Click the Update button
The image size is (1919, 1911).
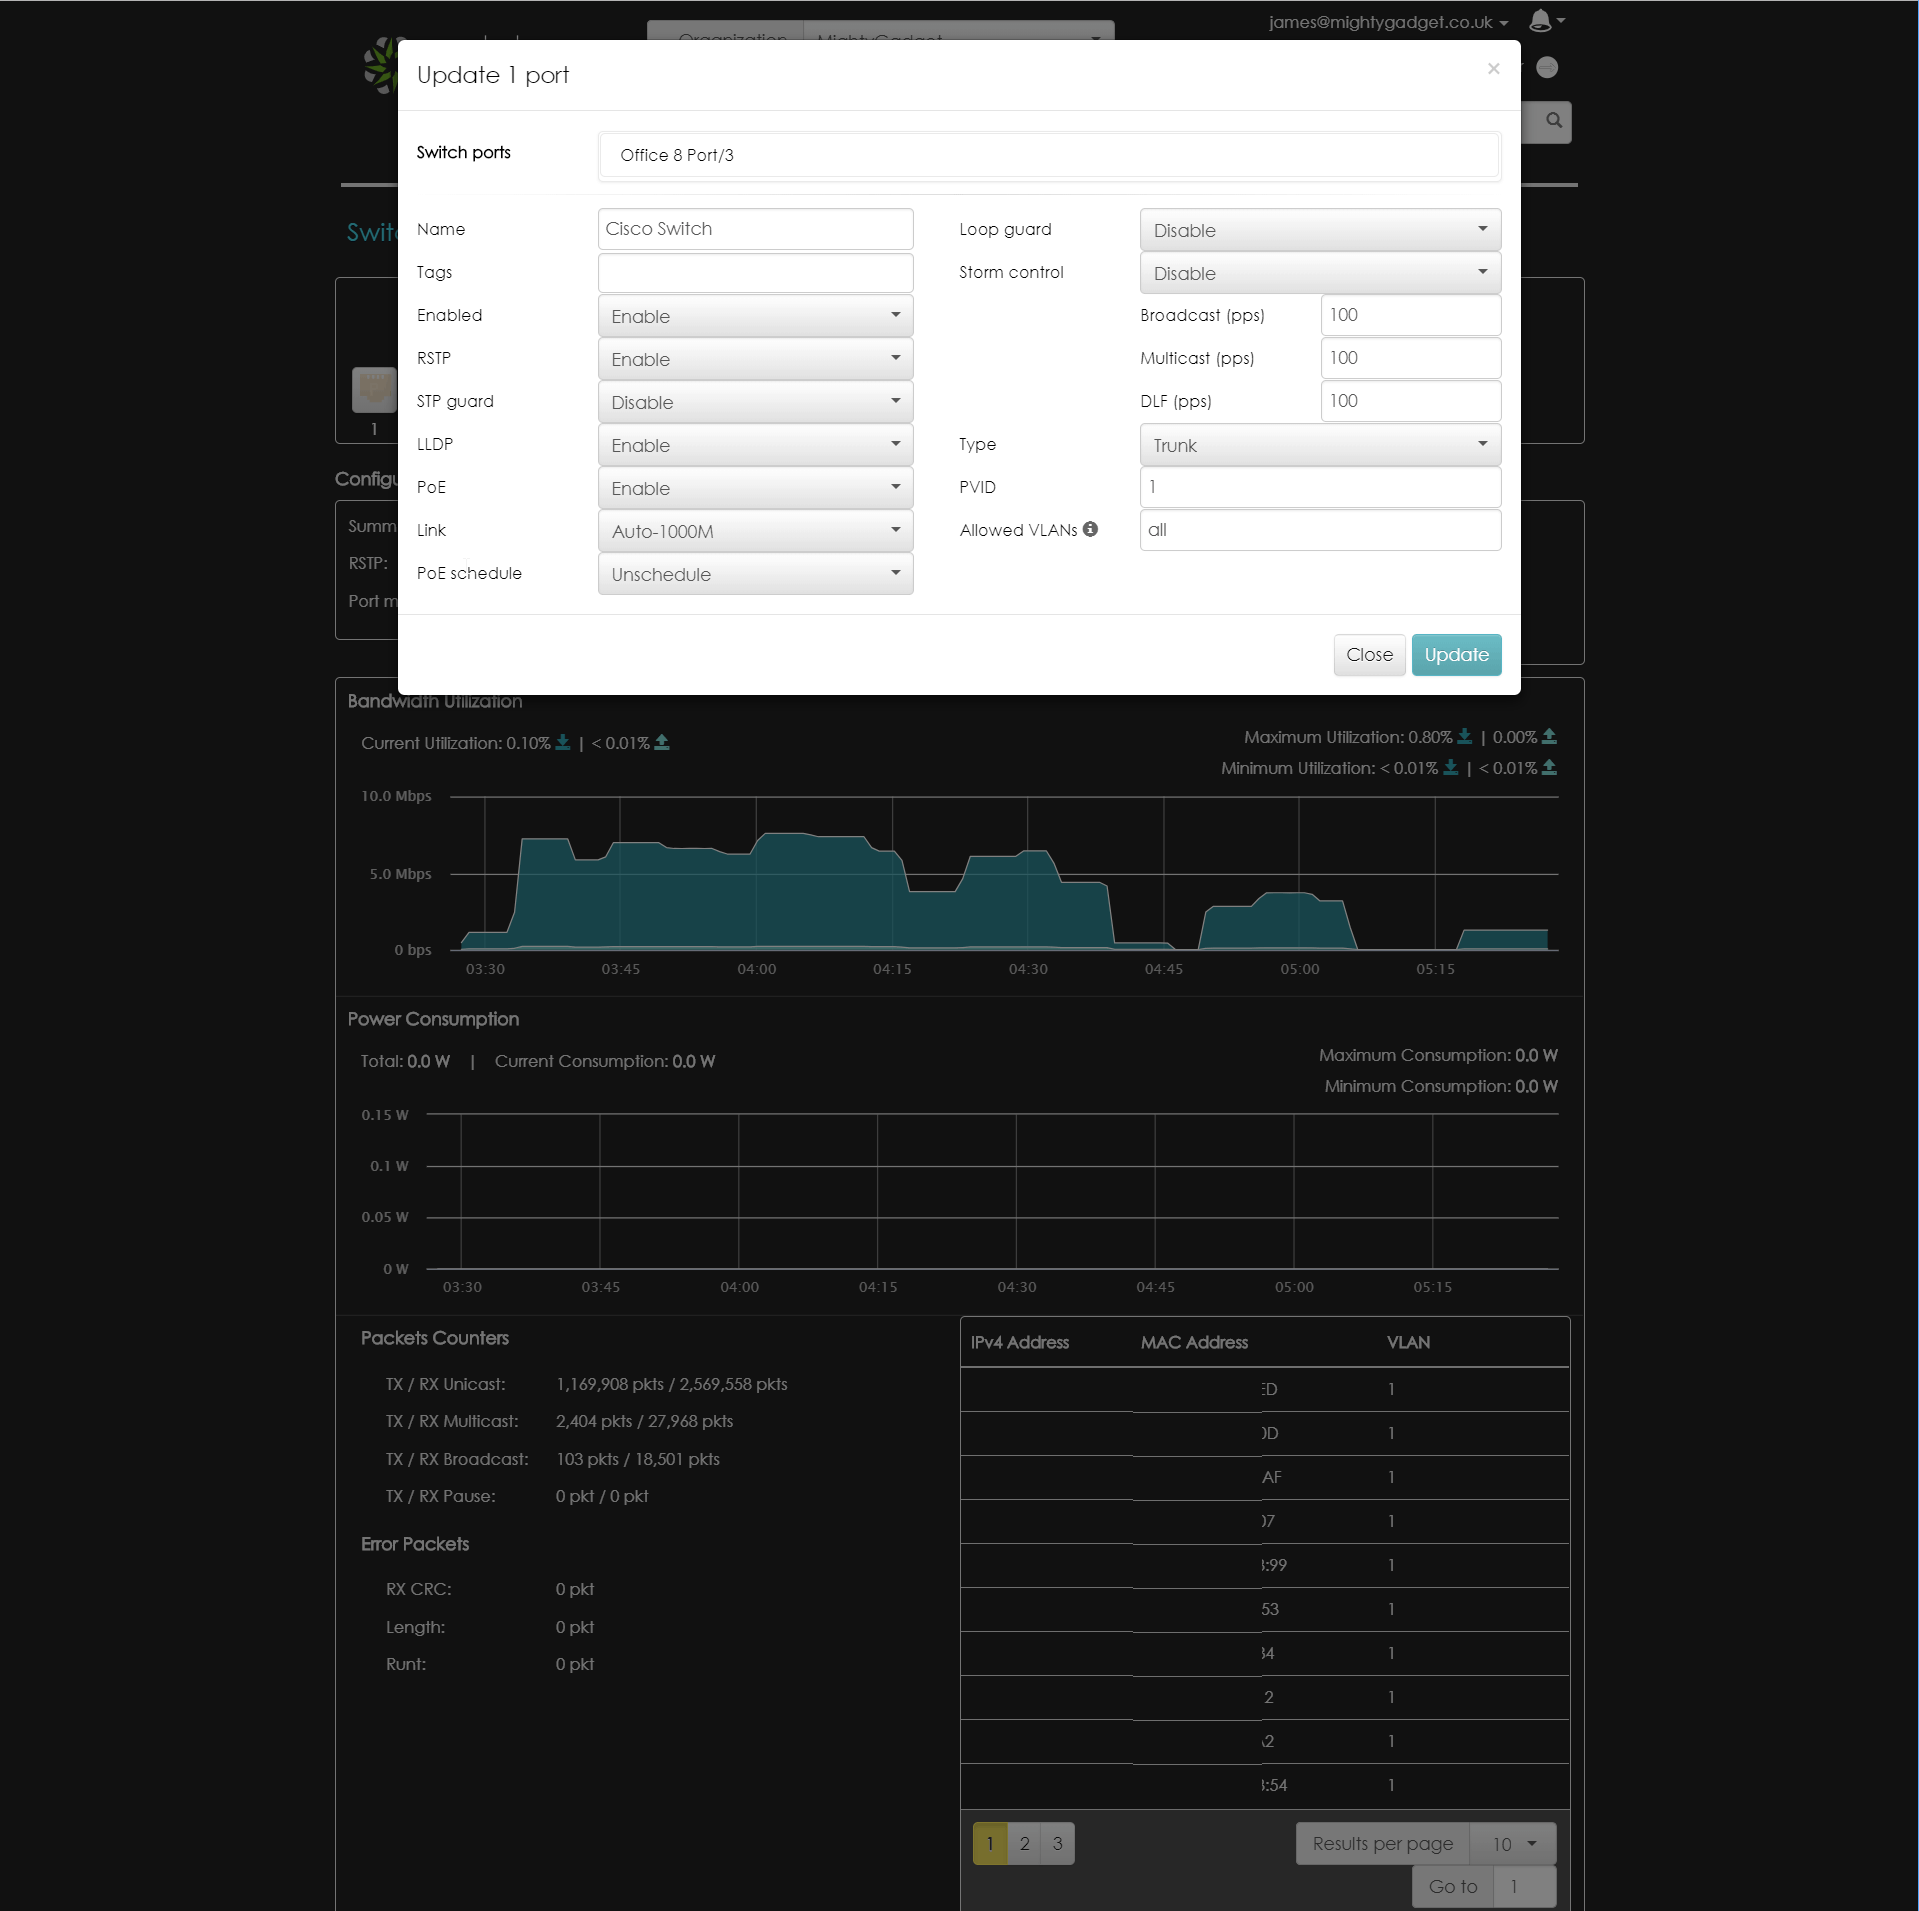click(x=1455, y=654)
